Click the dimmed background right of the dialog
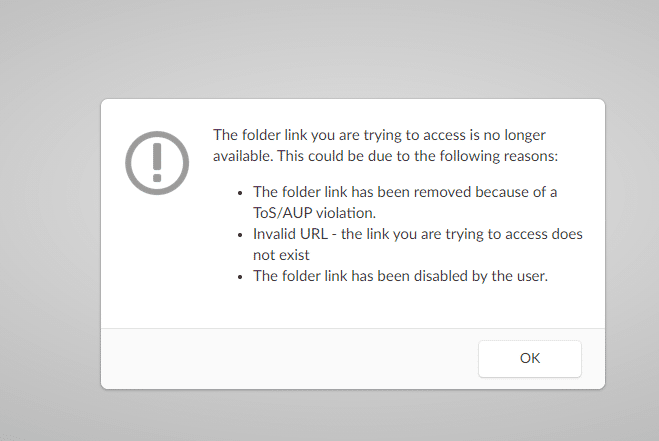Screen dimensions: 659x441 tap(632, 240)
